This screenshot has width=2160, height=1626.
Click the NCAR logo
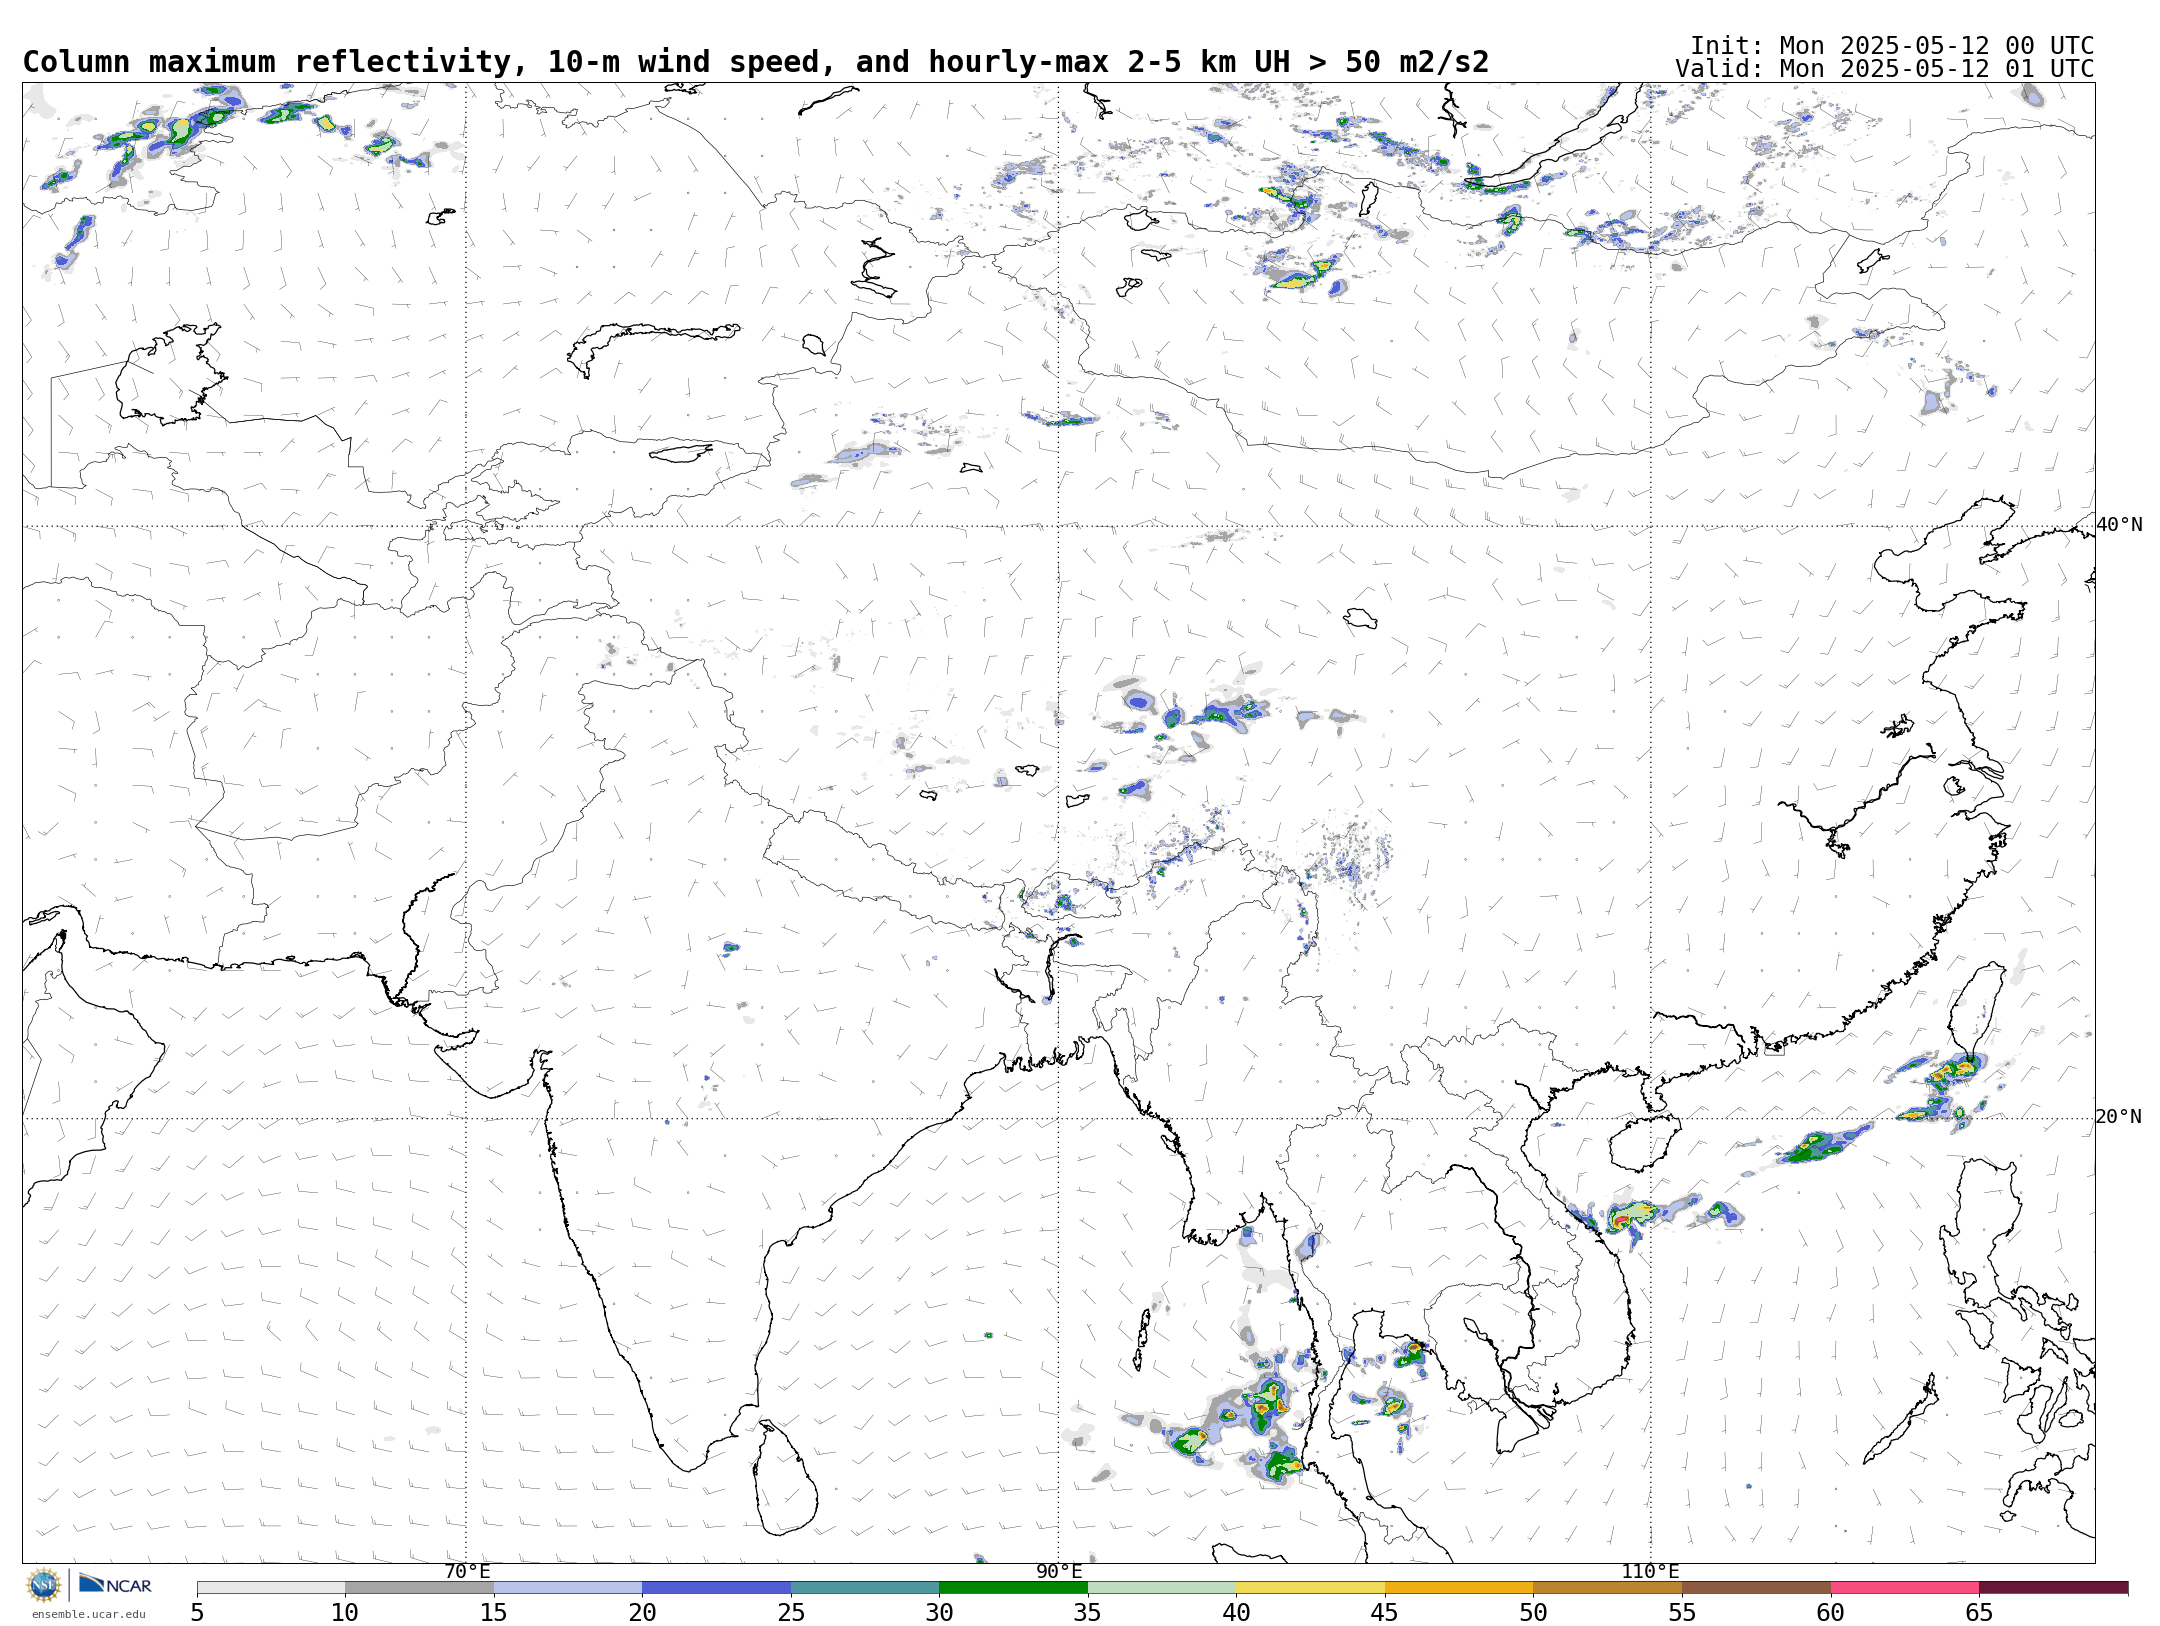click(115, 1585)
